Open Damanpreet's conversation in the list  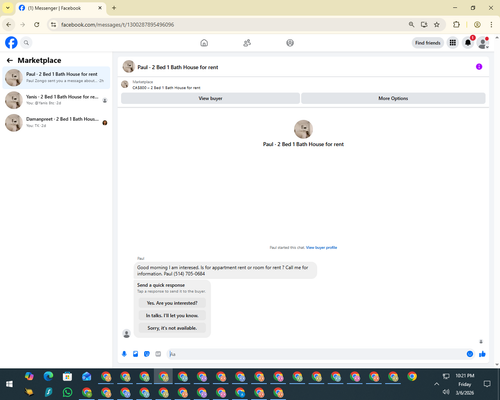56,123
